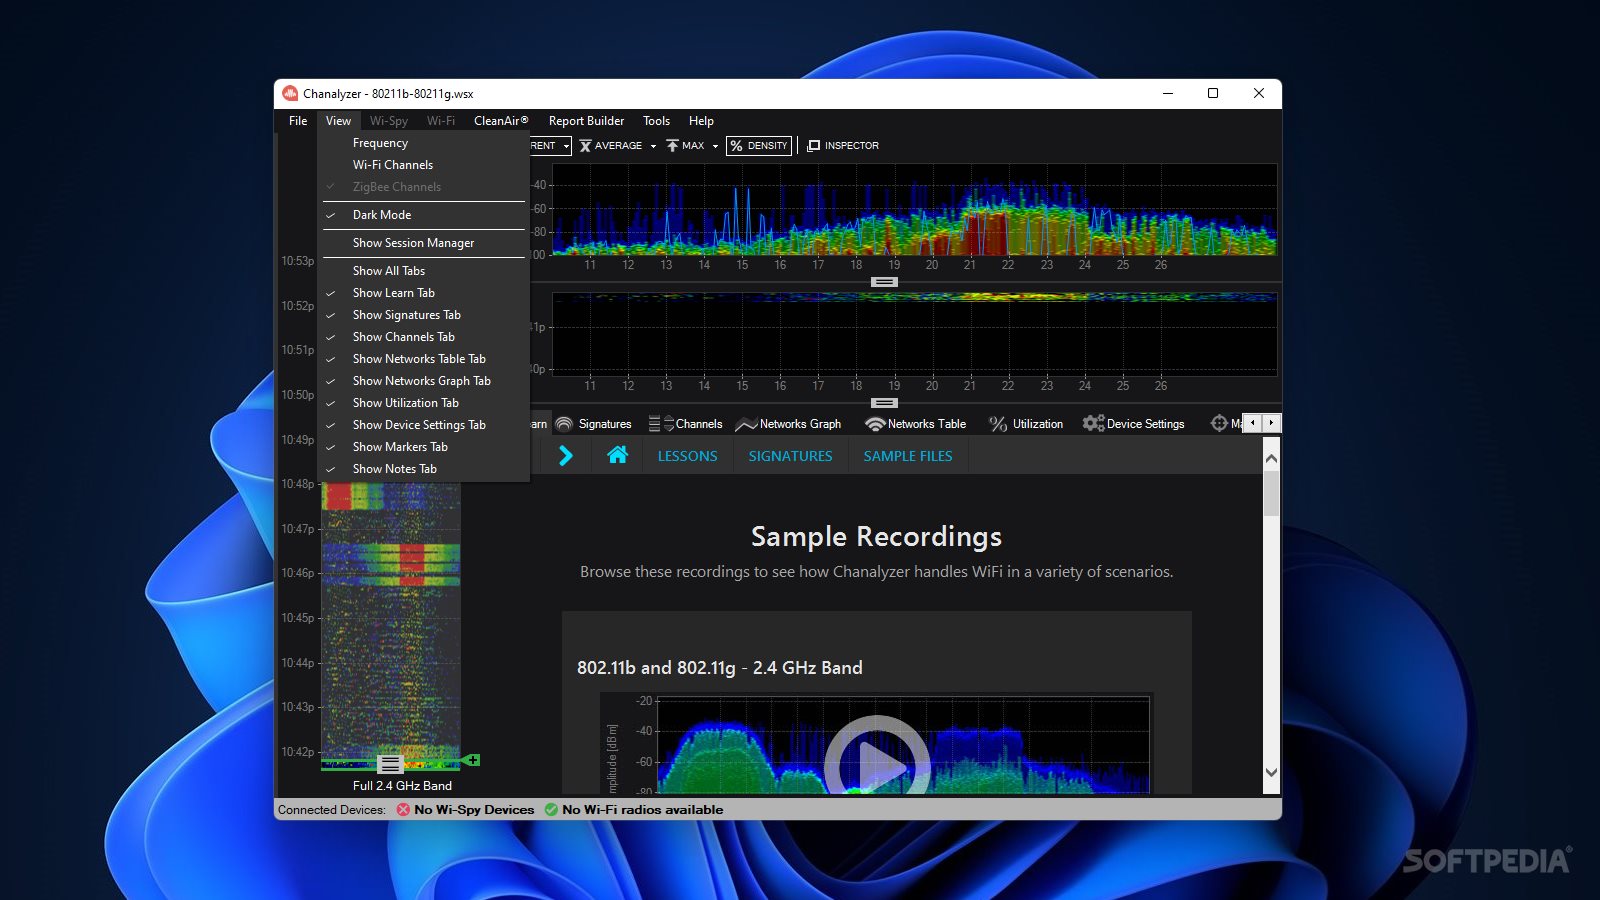Click the green Wi-Fi radios status icon
Image resolution: width=1600 pixels, height=900 pixels.
tap(551, 810)
